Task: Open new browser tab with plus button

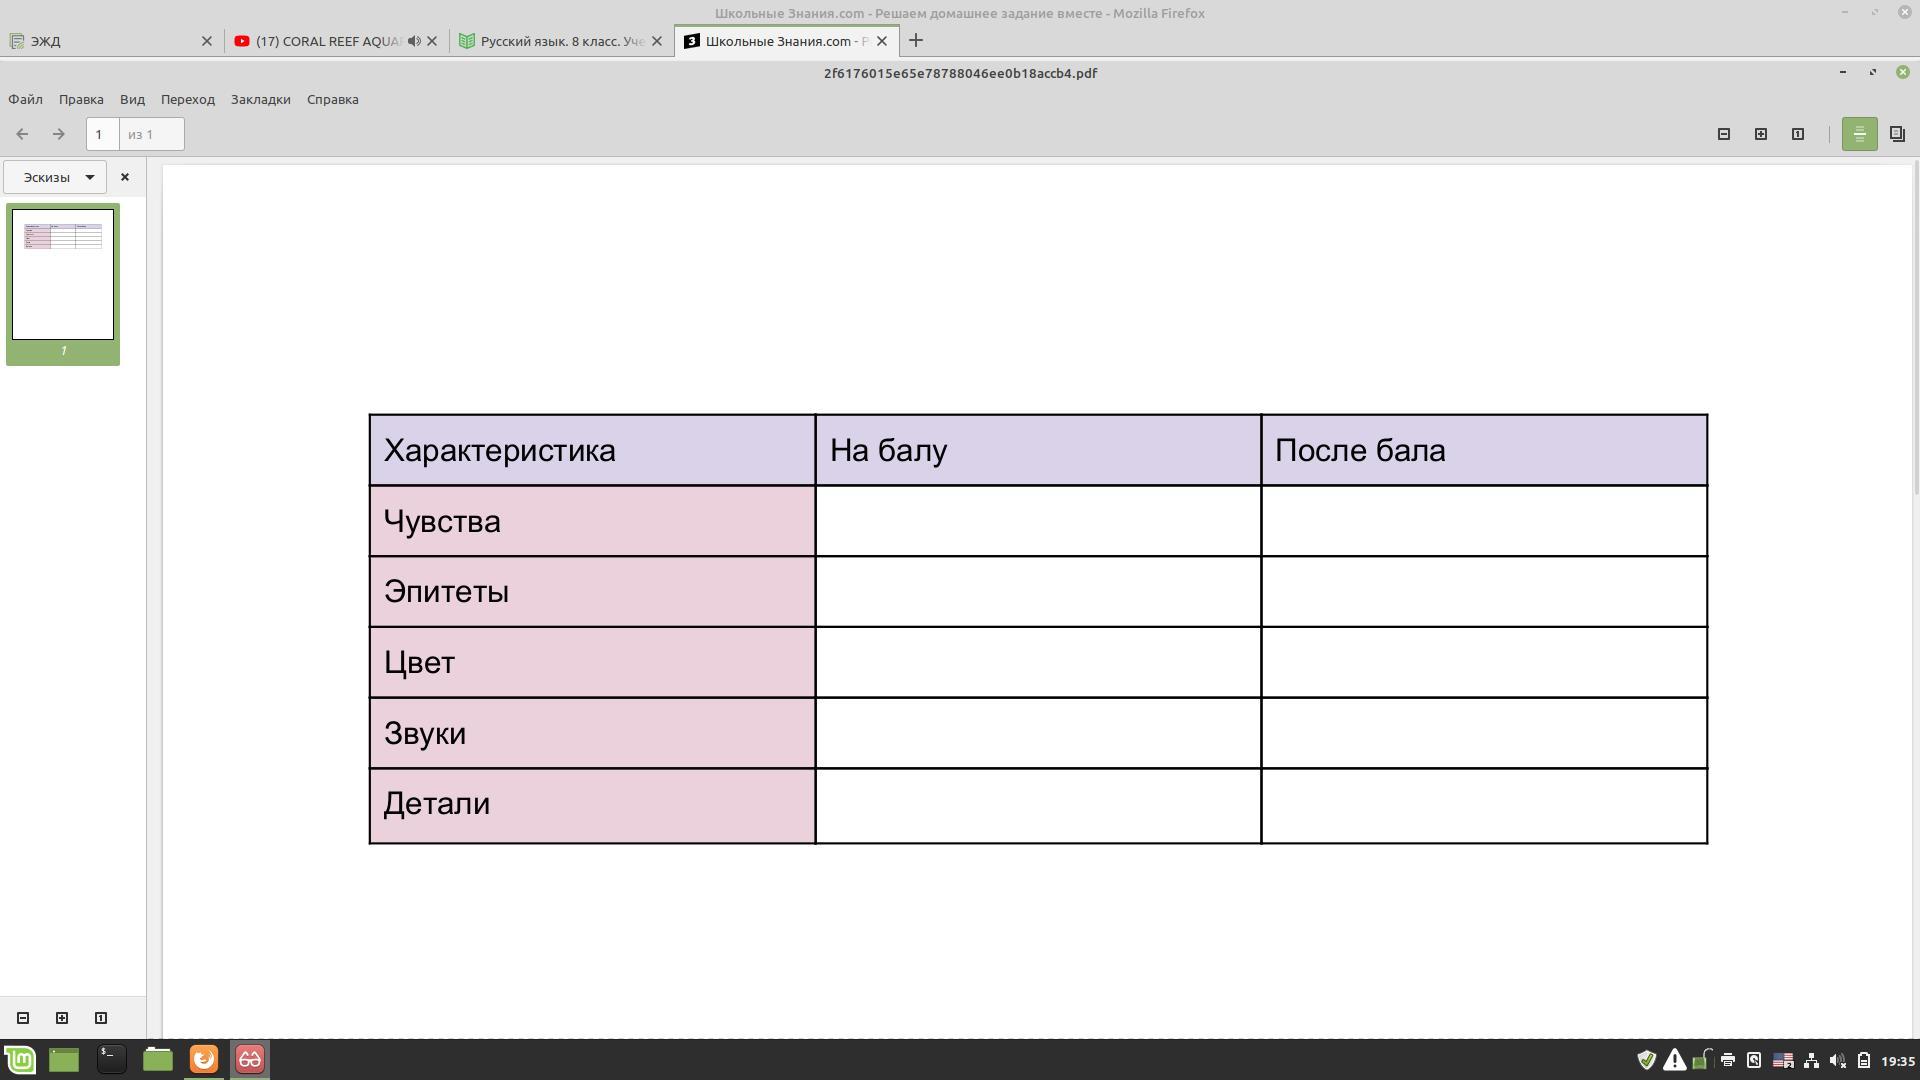Action: click(916, 41)
